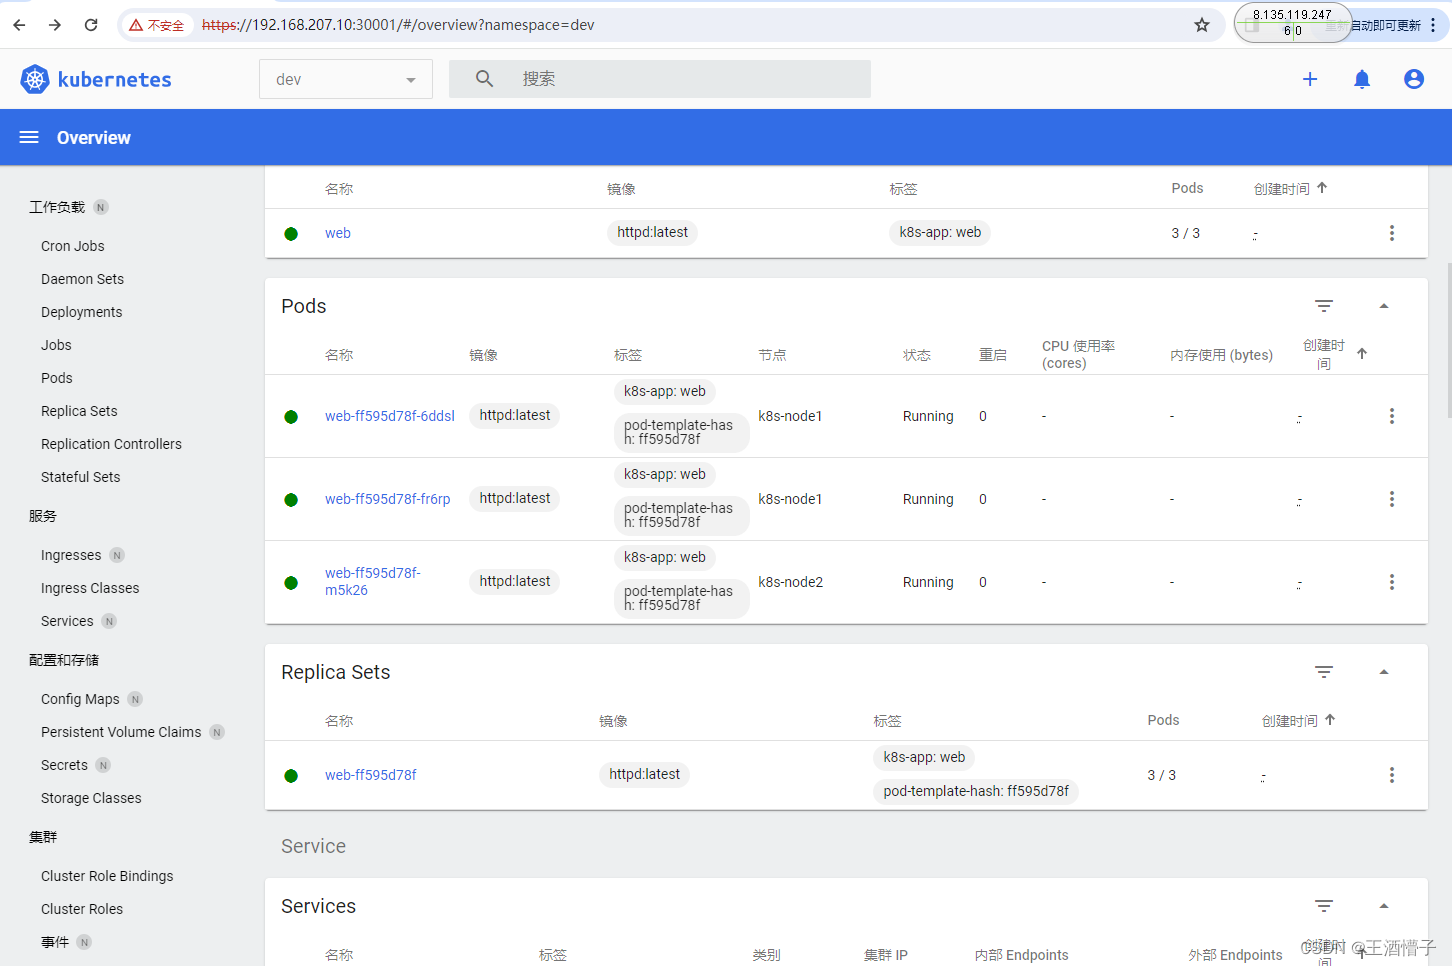Sort Replica Sets by creation time arrow

point(1330,720)
